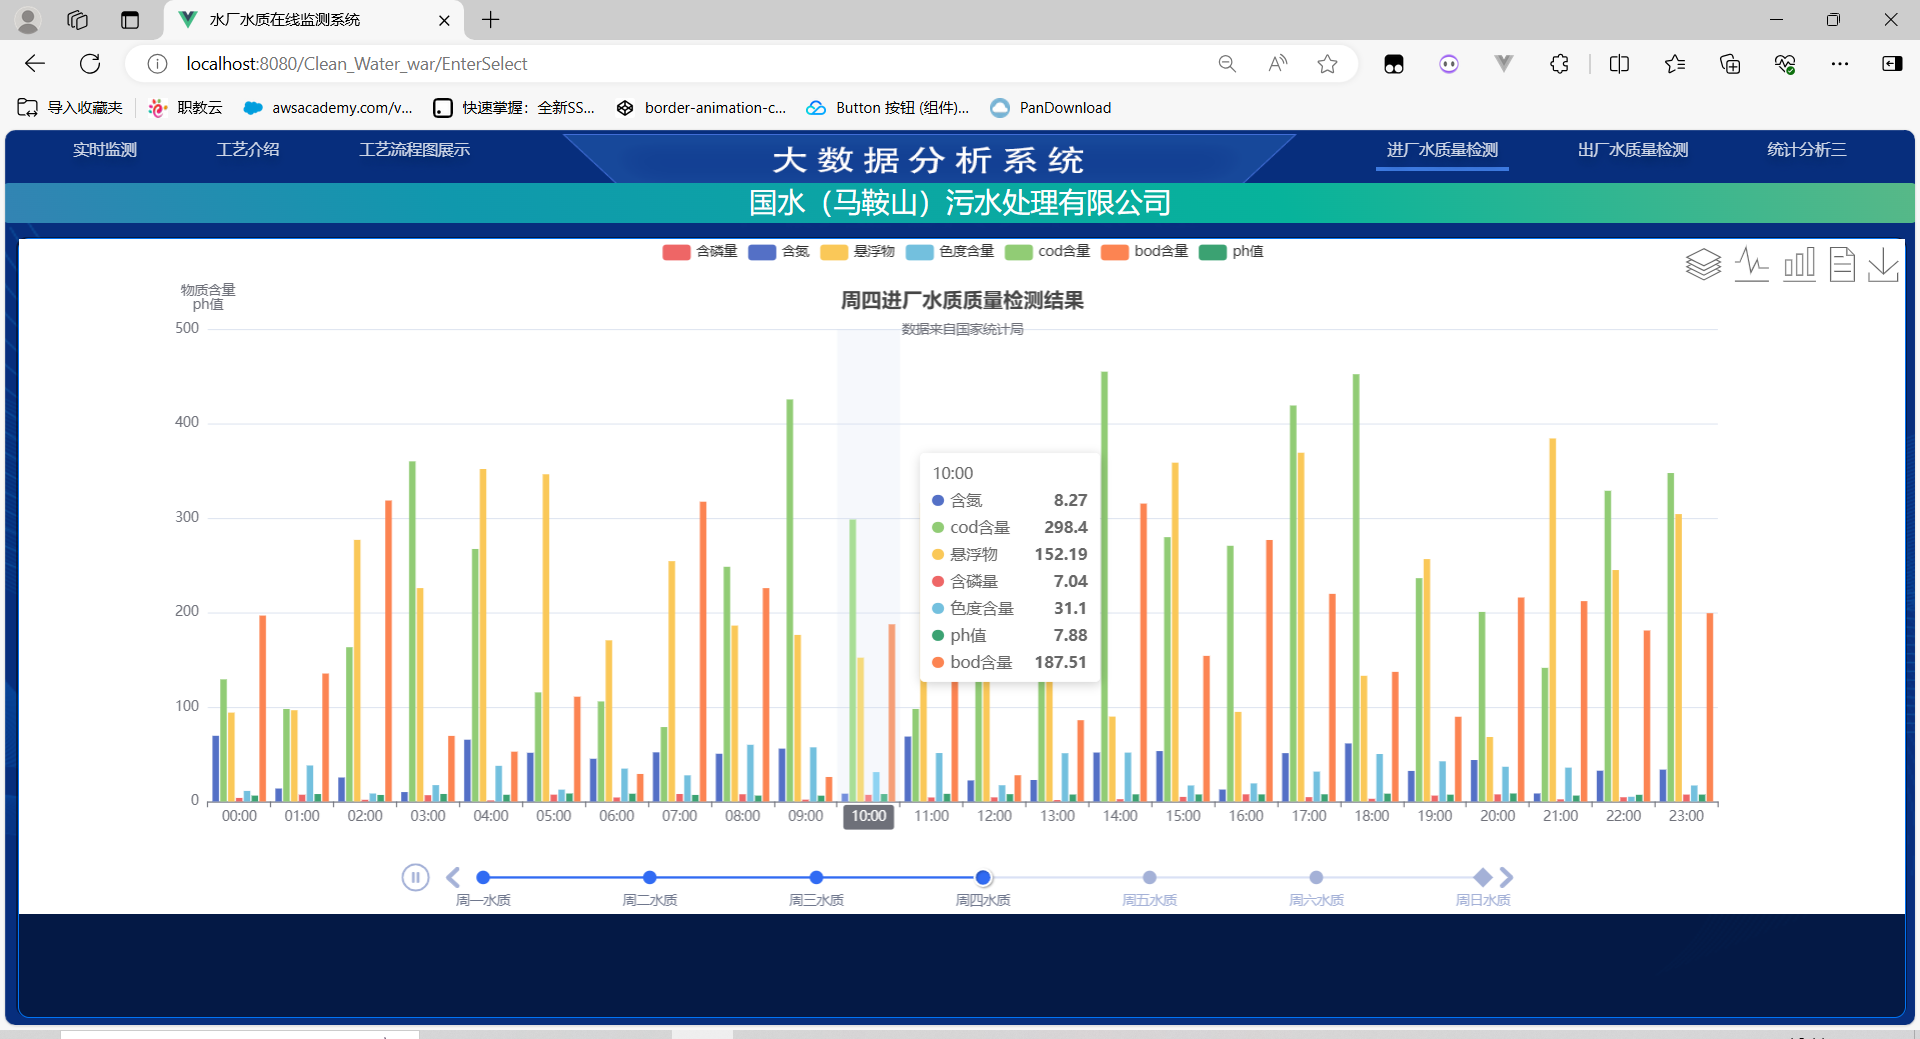Select 周六水质 timeline point
The image size is (1920, 1039).
[1316, 877]
